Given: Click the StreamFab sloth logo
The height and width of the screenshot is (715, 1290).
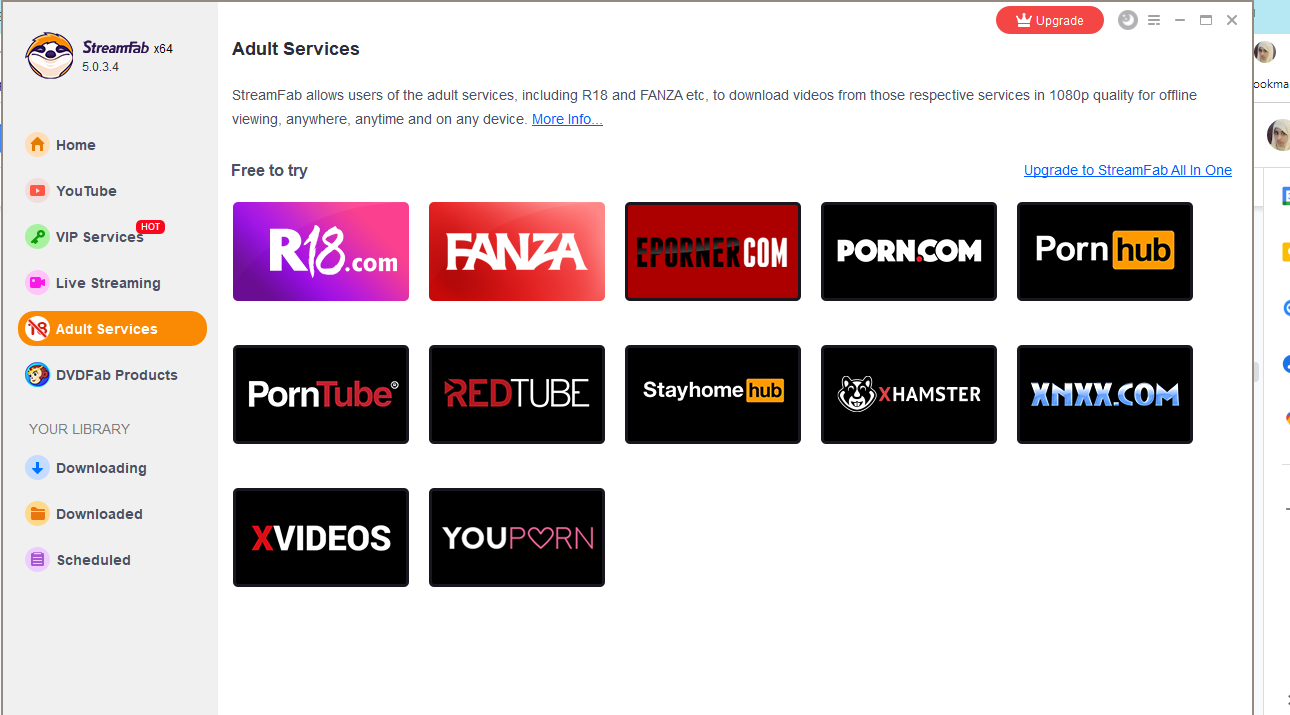Looking at the screenshot, I should pos(49,56).
